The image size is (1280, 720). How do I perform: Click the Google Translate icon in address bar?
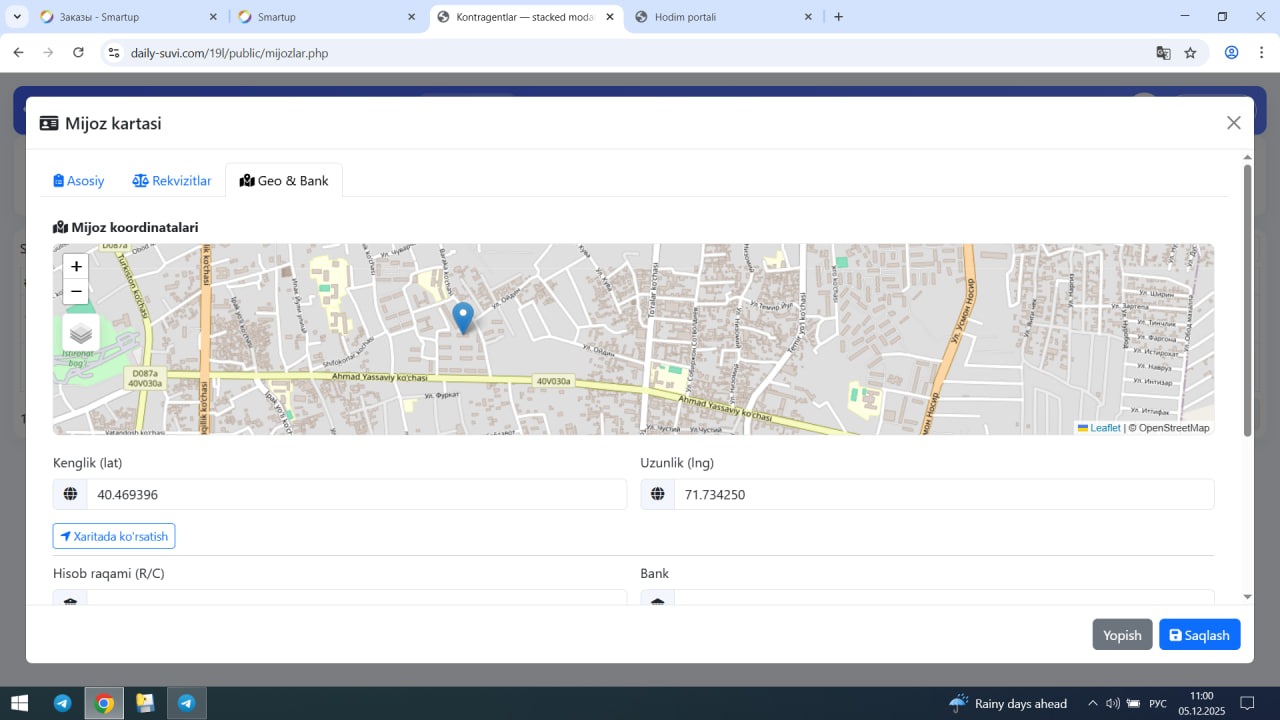pos(1163,53)
